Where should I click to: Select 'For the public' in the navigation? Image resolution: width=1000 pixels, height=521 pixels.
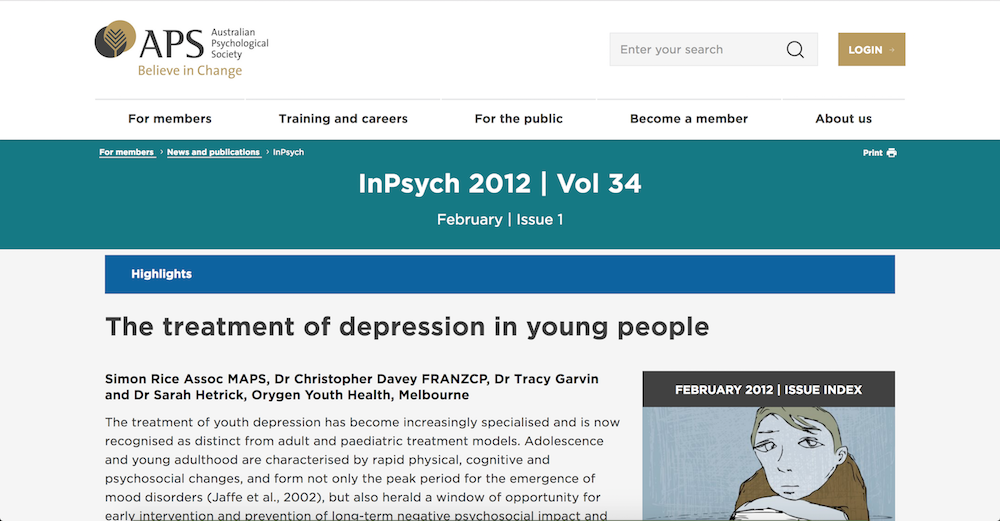518,119
